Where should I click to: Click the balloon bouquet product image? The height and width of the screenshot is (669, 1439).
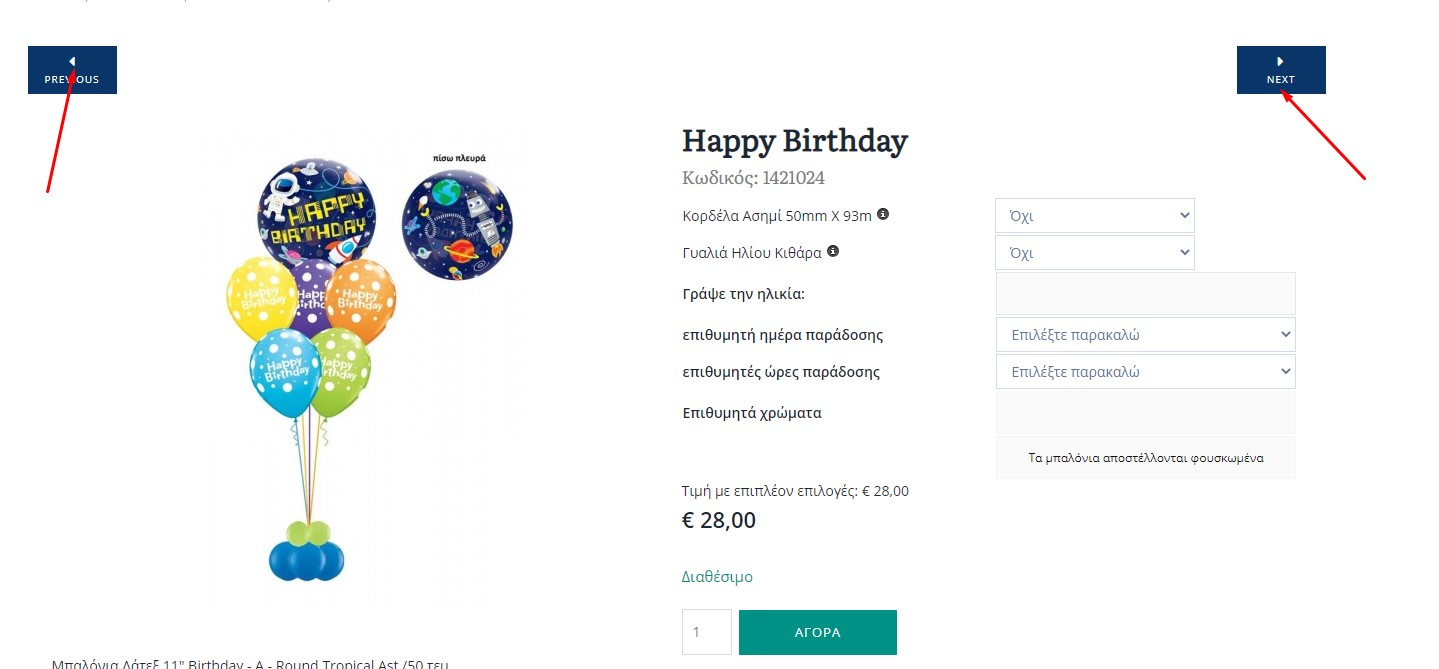coord(310,400)
